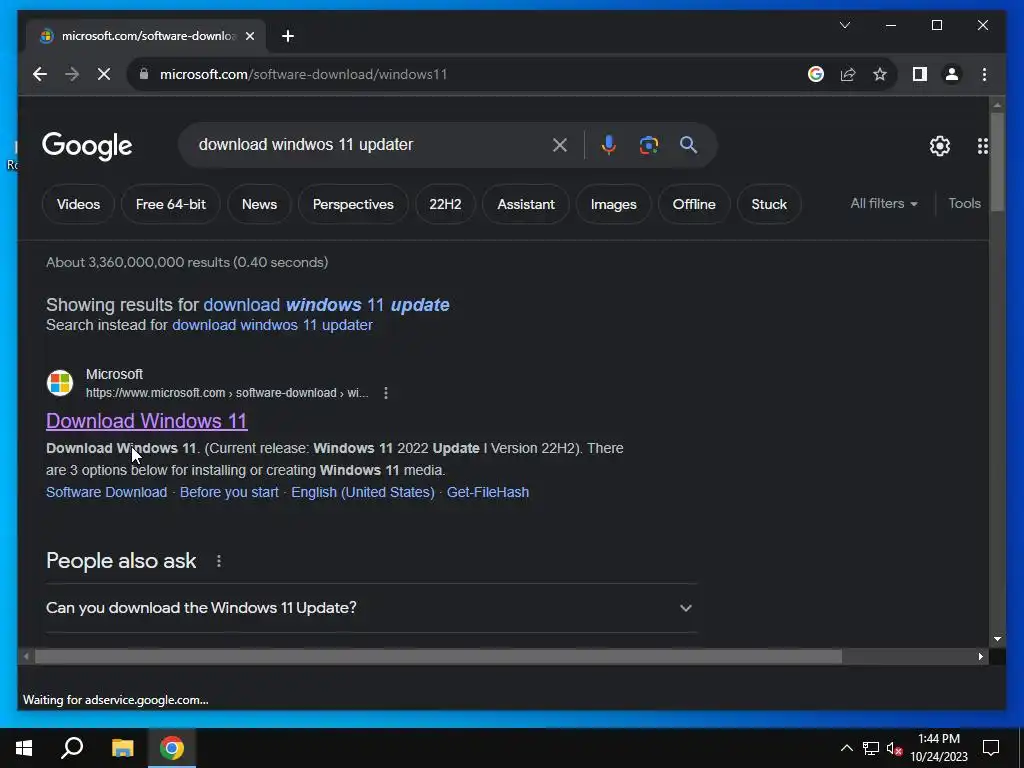Open the taskbar clock showing 1:44 PM
The width and height of the screenshot is (1024, 768).
coord(939,748)
